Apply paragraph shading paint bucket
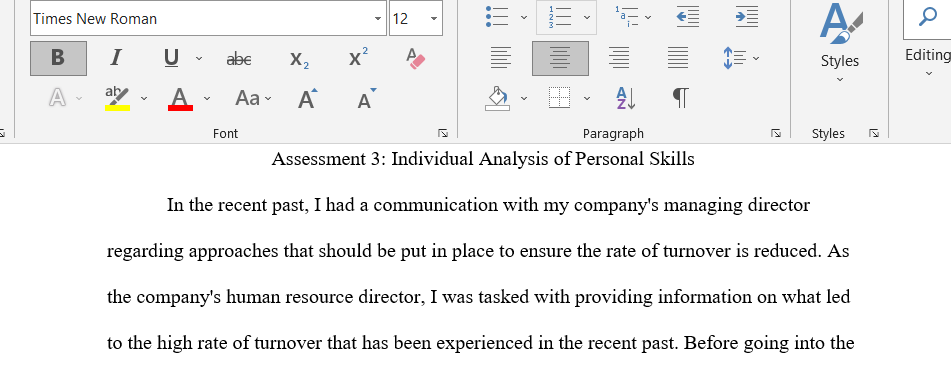Viewport: 951px width, 376px height. click(x=498, y=98)
